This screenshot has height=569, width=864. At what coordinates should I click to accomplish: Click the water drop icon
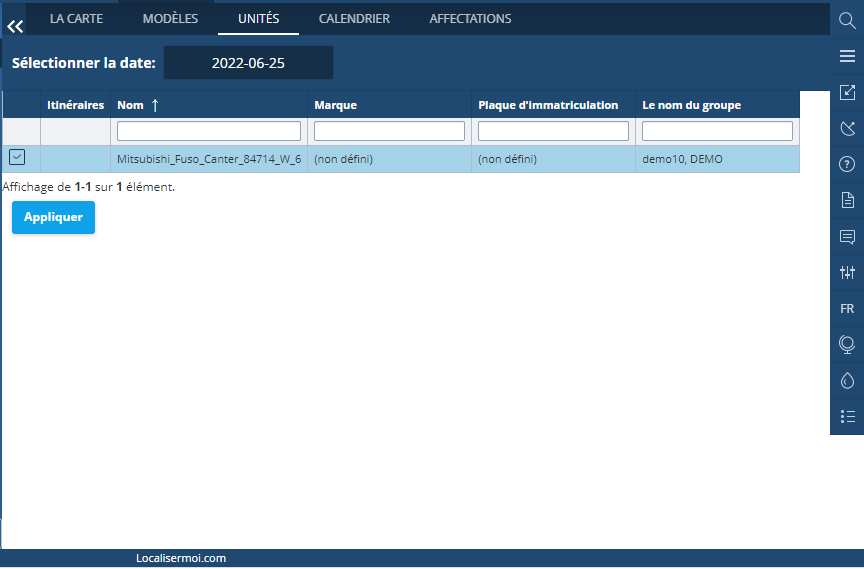click(847, 380)
